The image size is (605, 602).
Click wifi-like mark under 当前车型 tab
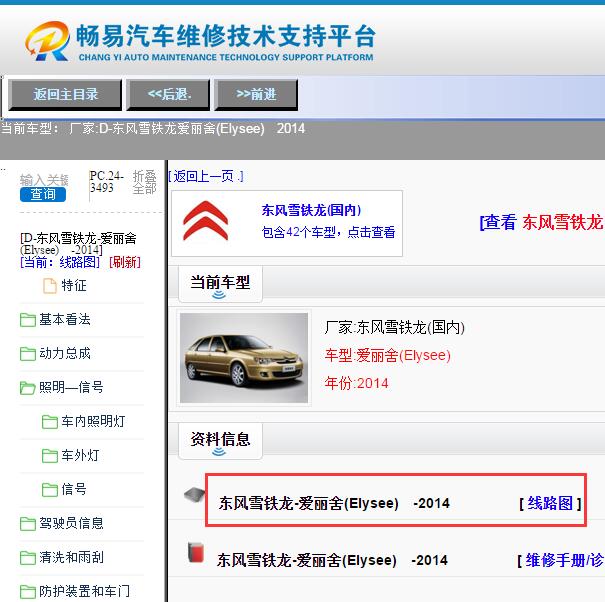coord(219,295)
